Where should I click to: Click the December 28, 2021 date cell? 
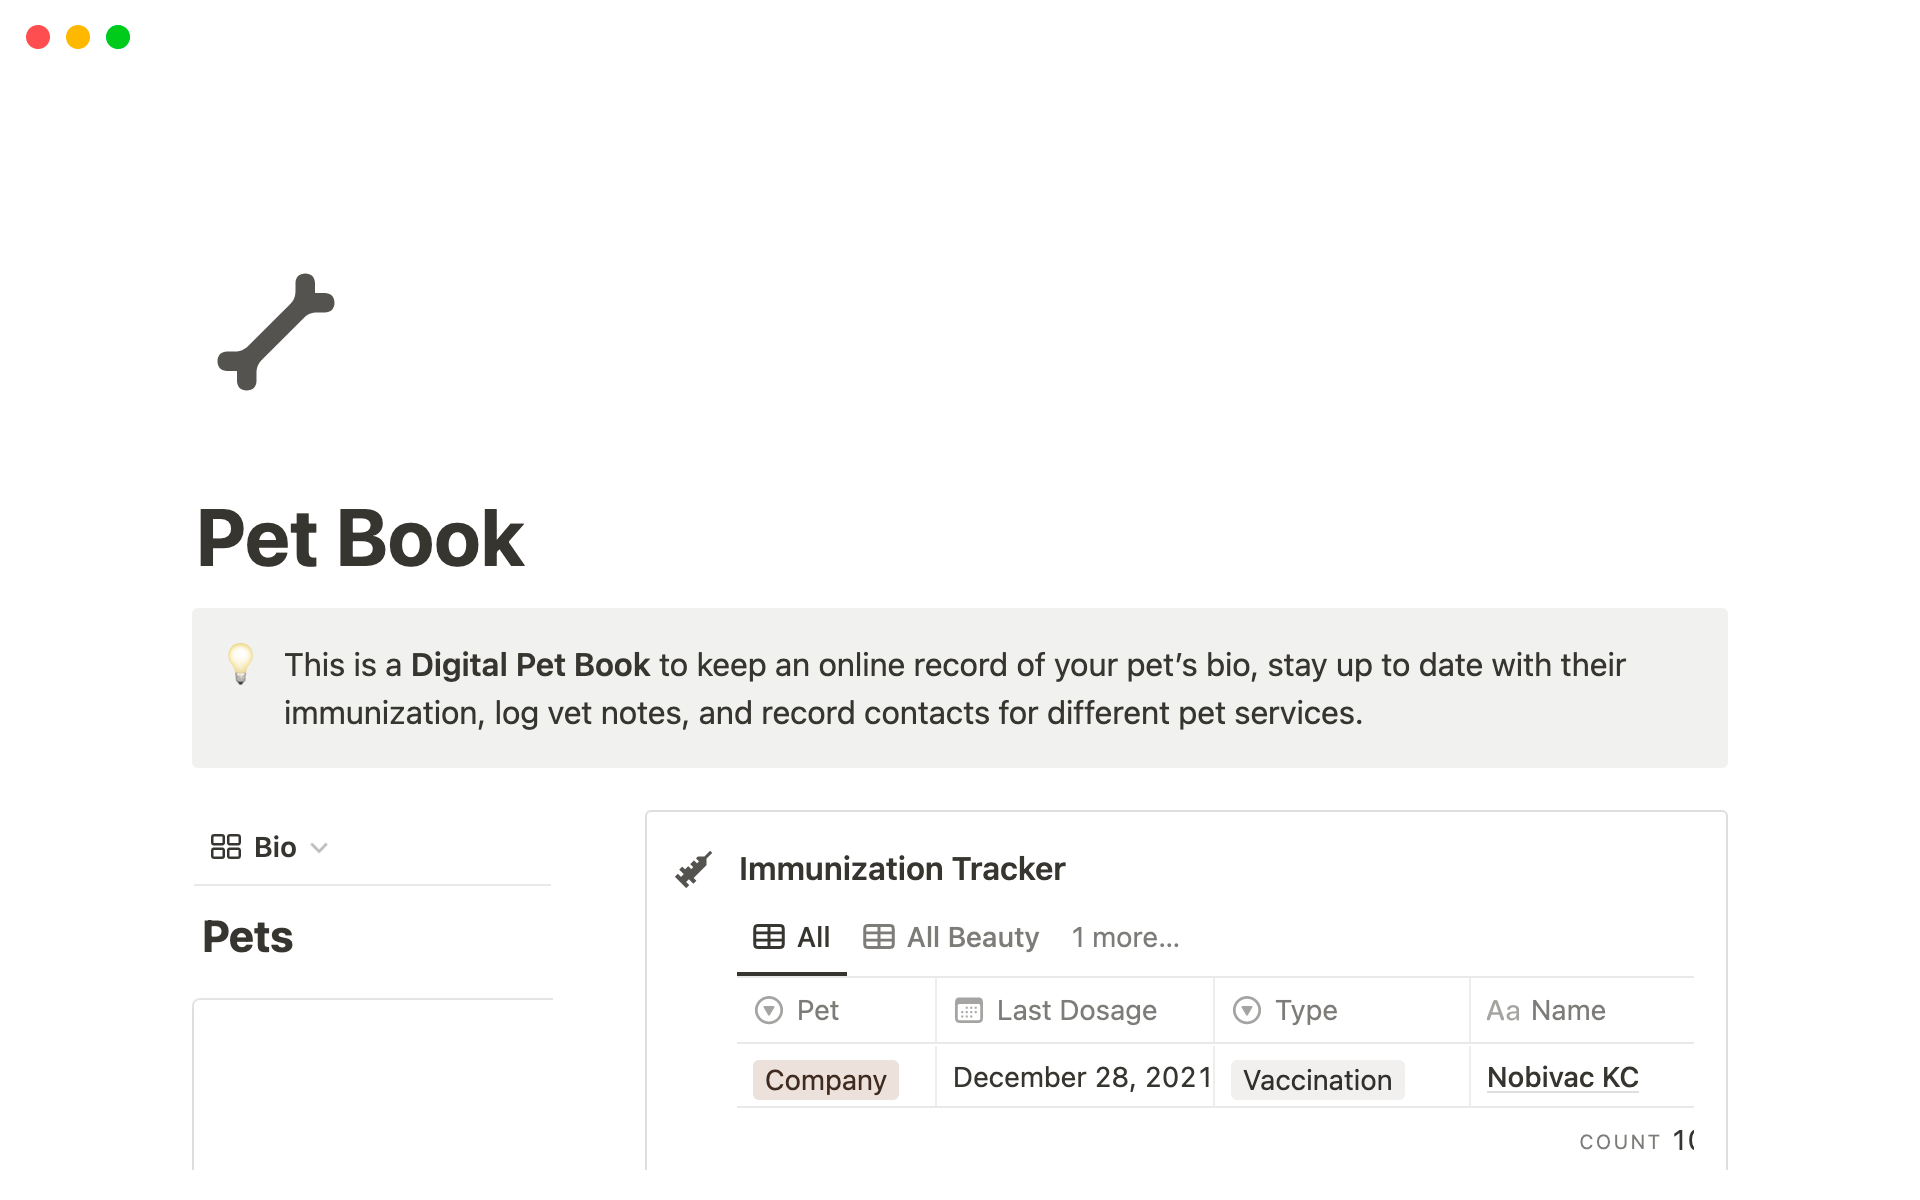[1081, 1077]
